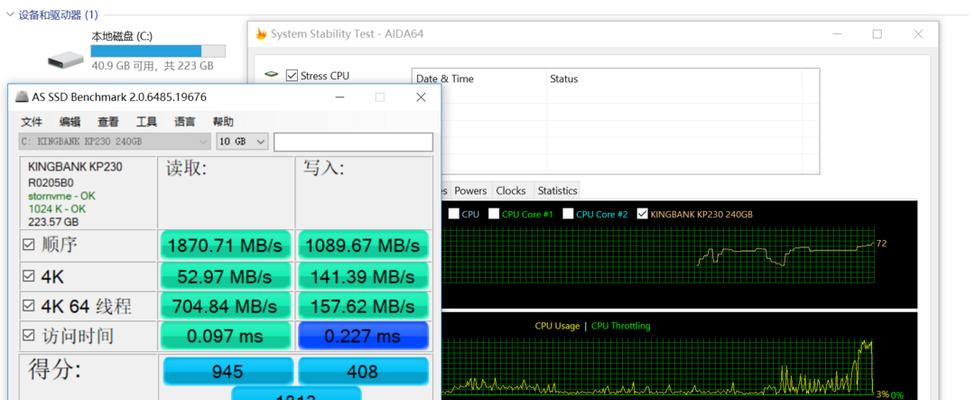
Task: Click the AIDA64 flame icon in title bar
Action: (262, 34)
